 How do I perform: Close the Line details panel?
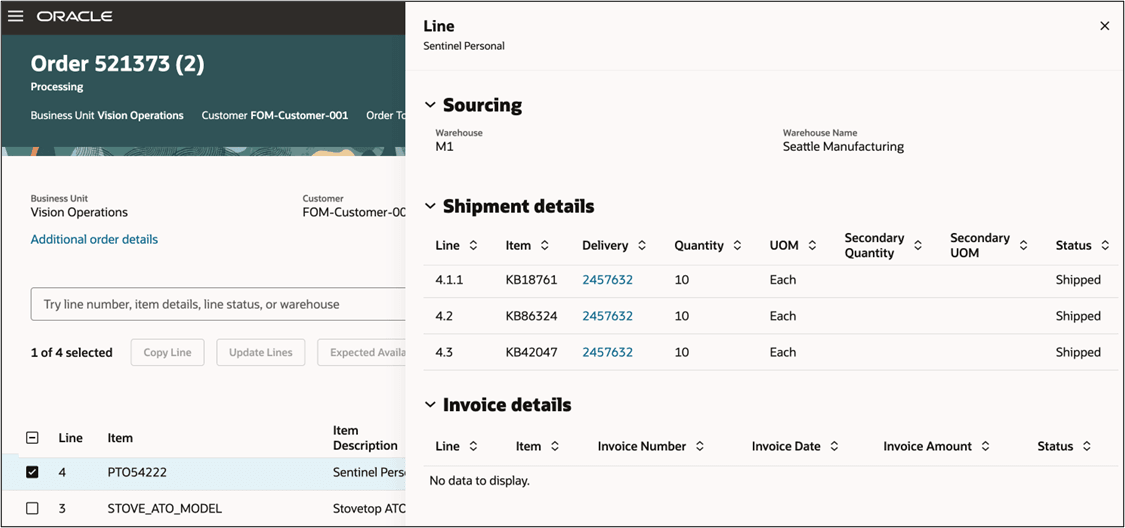pyautogui.click(x=1104, y=26)
